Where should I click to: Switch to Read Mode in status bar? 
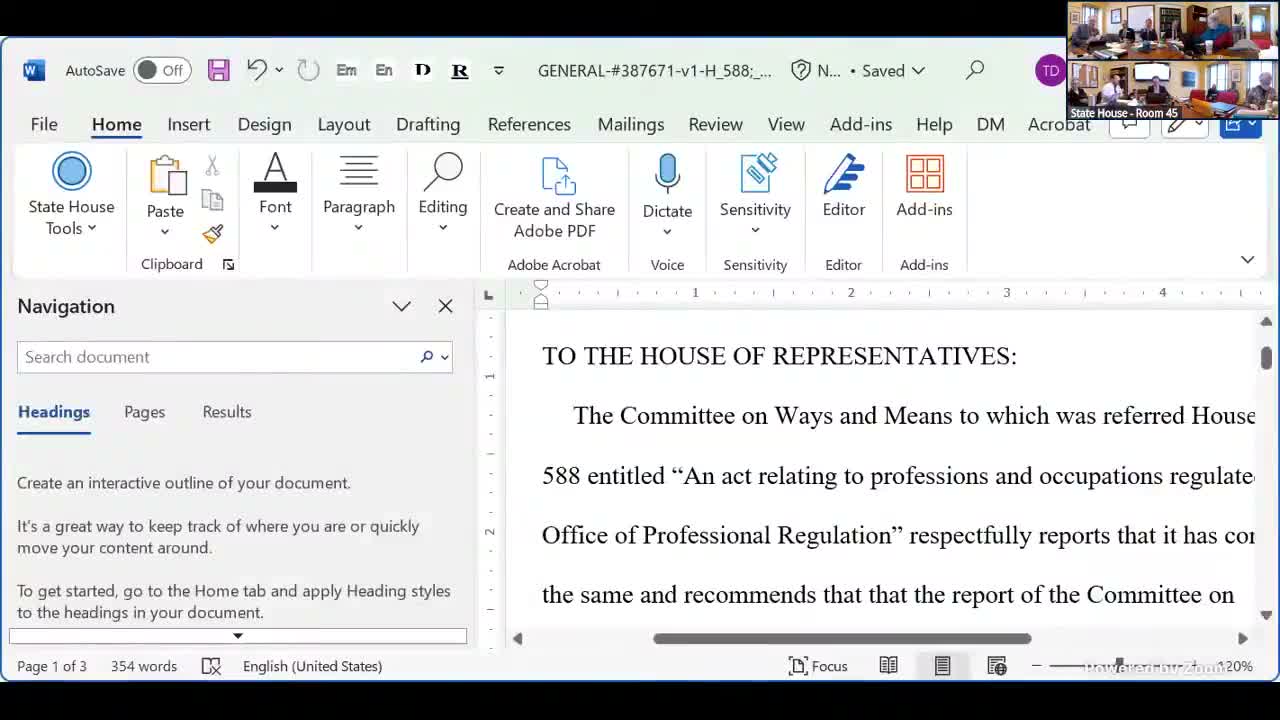click(x=888, y=665)
